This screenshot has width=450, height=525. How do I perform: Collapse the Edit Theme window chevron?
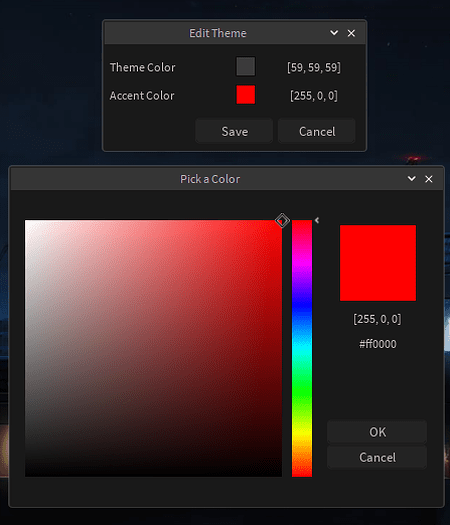tap(334, 33)
